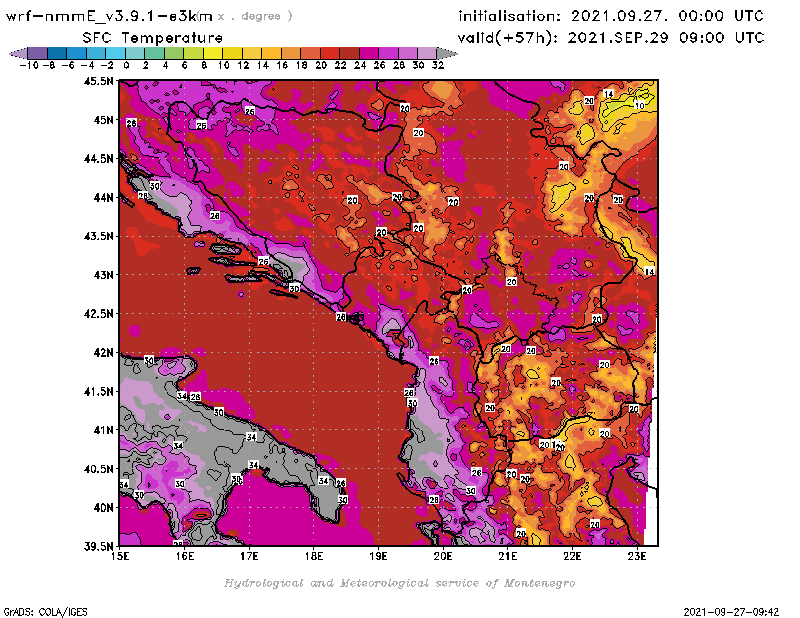The image size is (800, 618).
Task: Click the '0' tick label under the legend
Action: tap(126, 65)
